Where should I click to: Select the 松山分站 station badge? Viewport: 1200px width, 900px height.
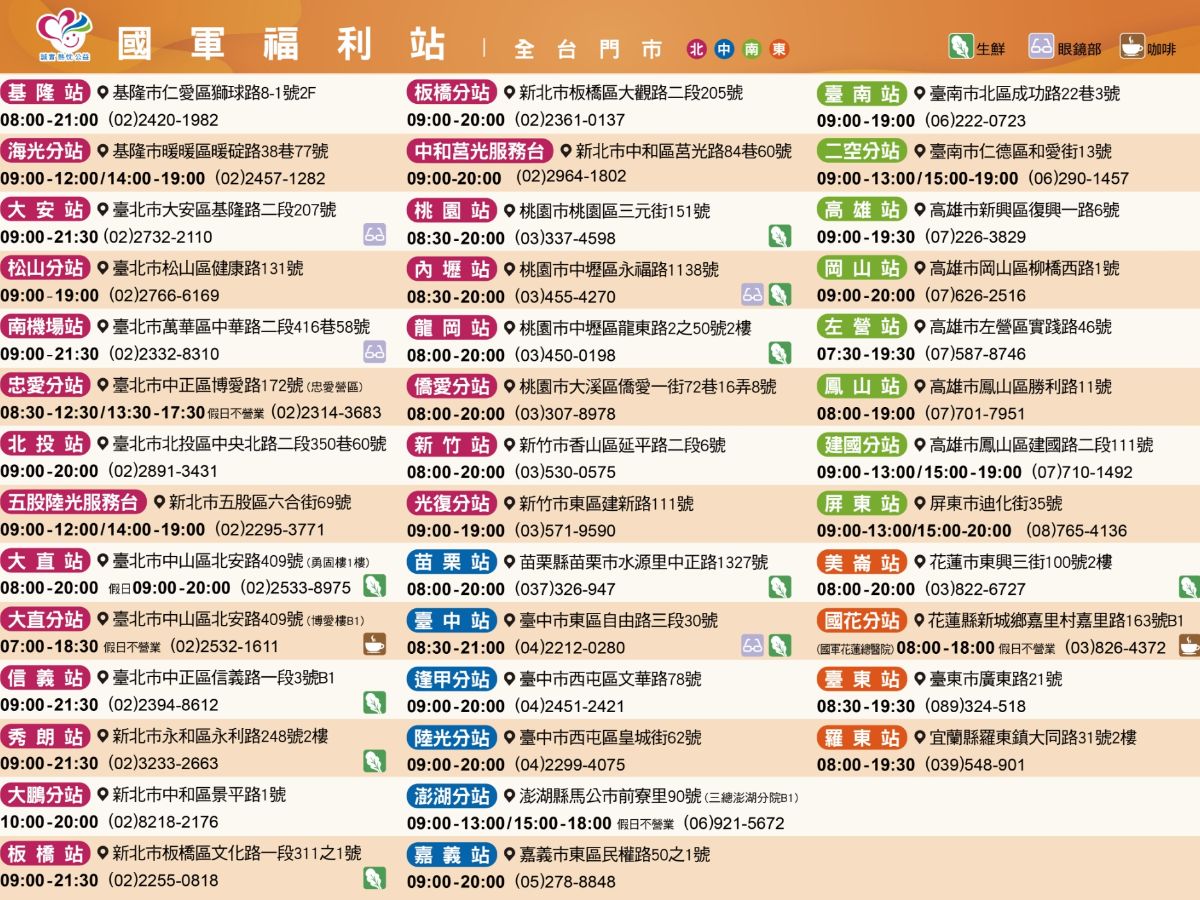[46, 268]
